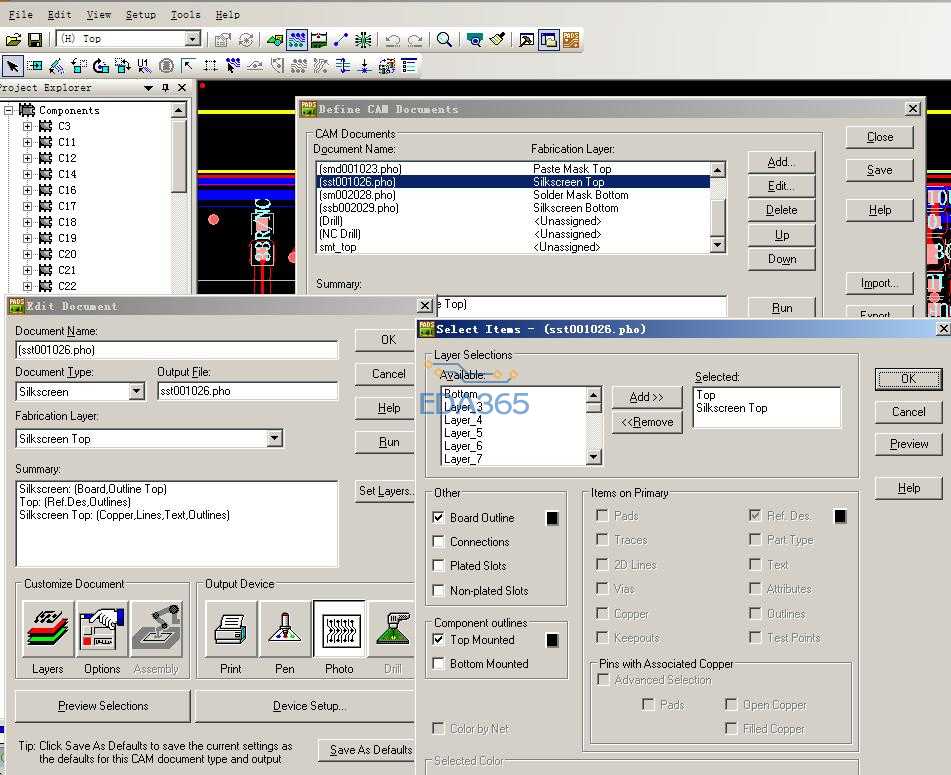Click the magnifier Zoom toolbar icon
This screenshot has height=775, width=951.
pyautogui.click(x=444, y=40)
